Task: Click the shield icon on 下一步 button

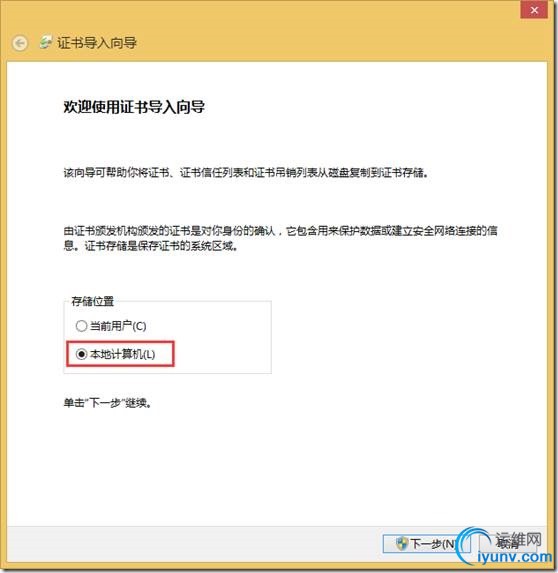Action: click(402, 544)
